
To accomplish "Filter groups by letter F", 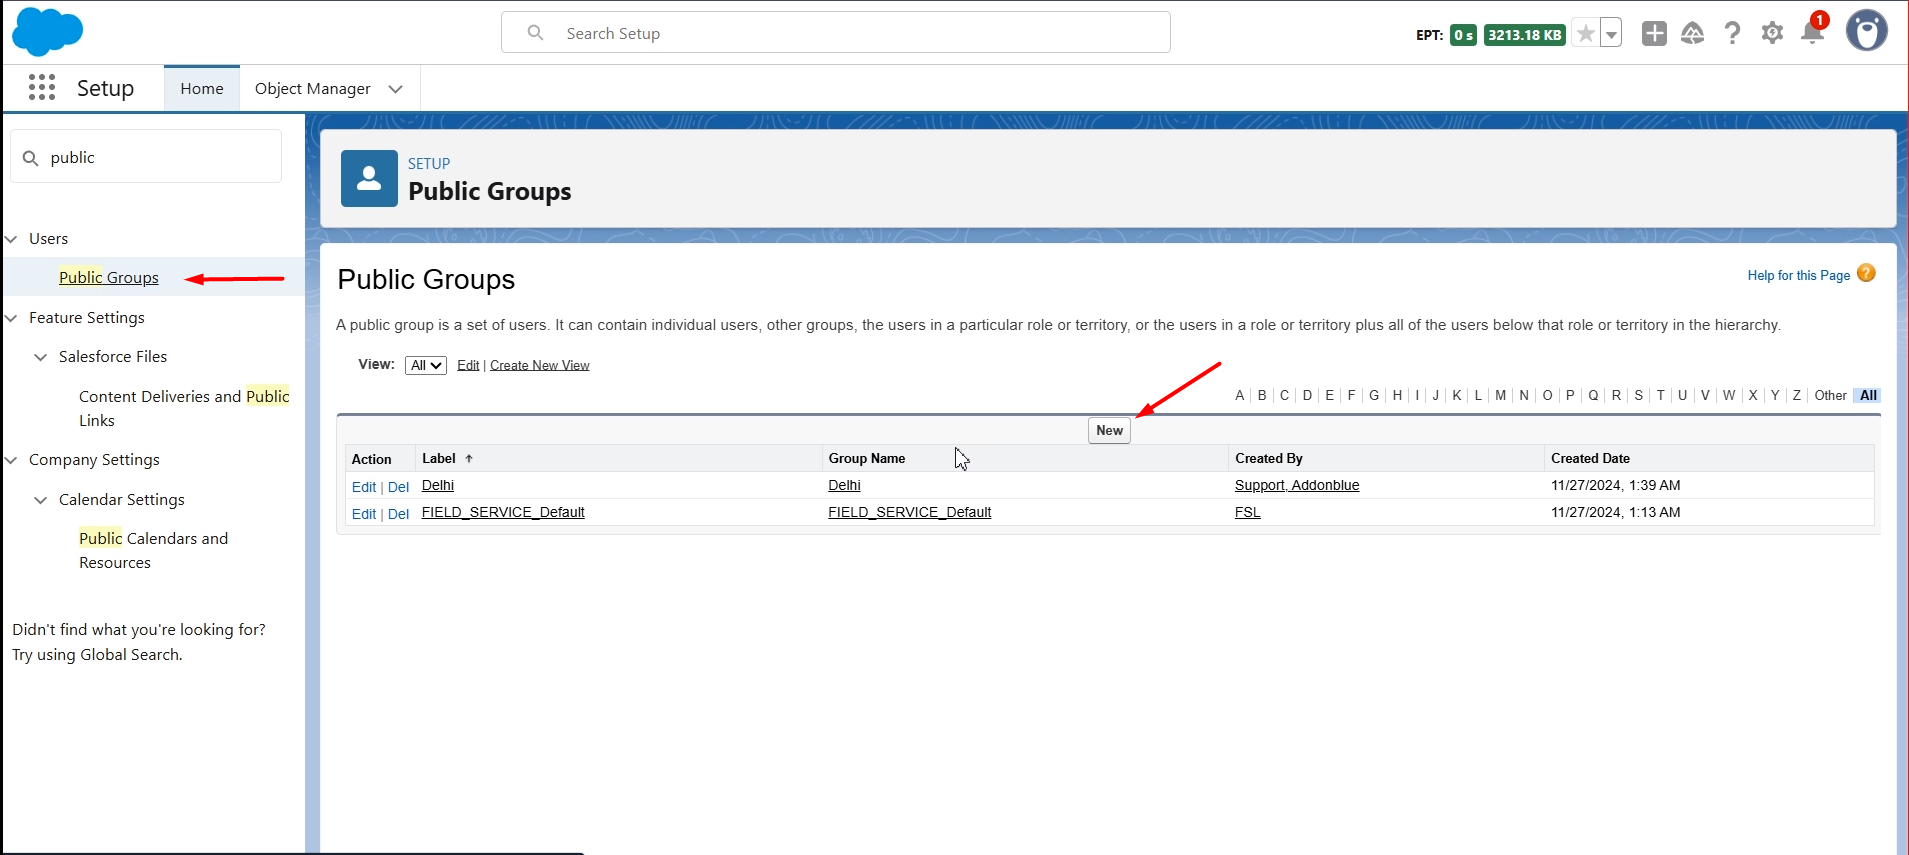I will click(1351, 395).
